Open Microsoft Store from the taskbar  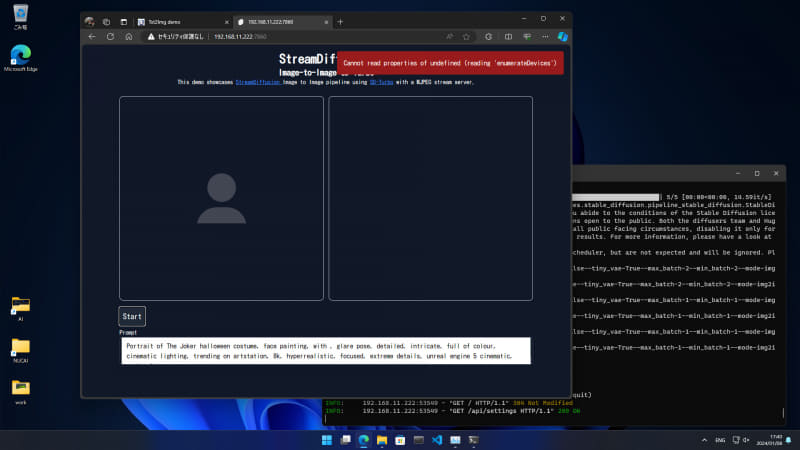[400, 440]
